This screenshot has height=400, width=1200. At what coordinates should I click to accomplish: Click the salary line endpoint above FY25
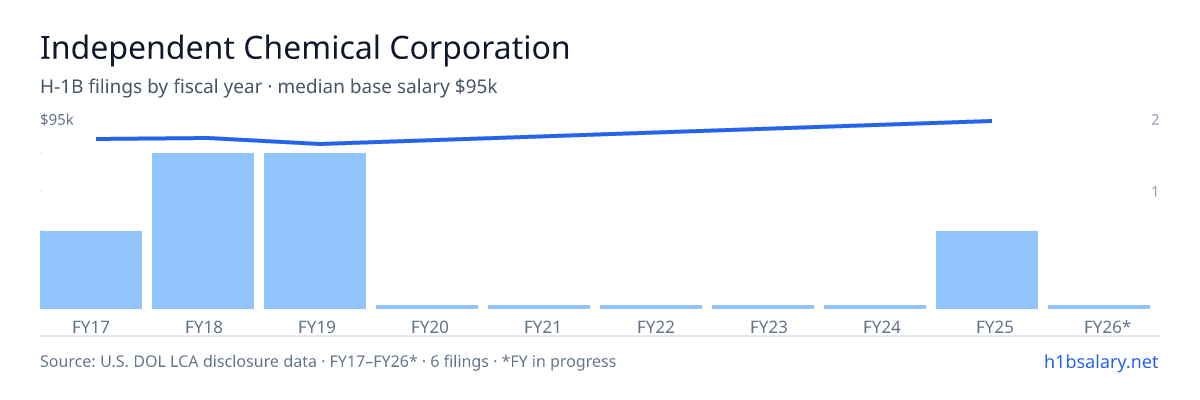coord(990,121)
